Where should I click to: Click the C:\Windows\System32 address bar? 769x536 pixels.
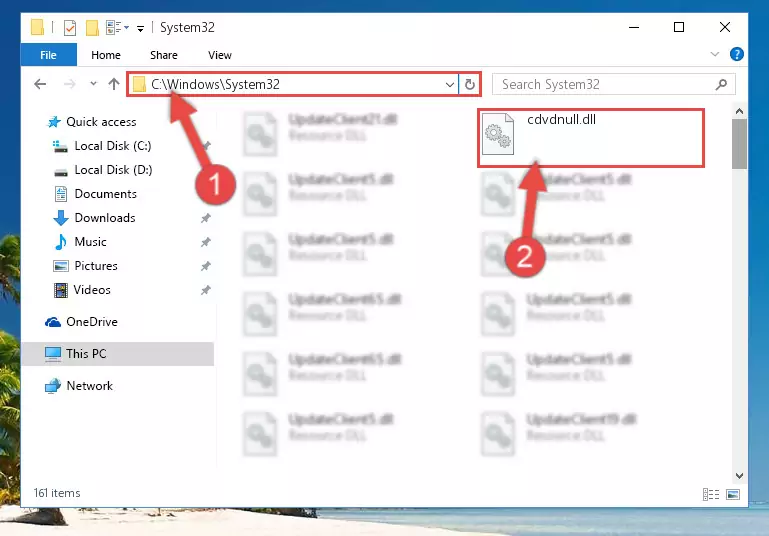tap(293, 84)
